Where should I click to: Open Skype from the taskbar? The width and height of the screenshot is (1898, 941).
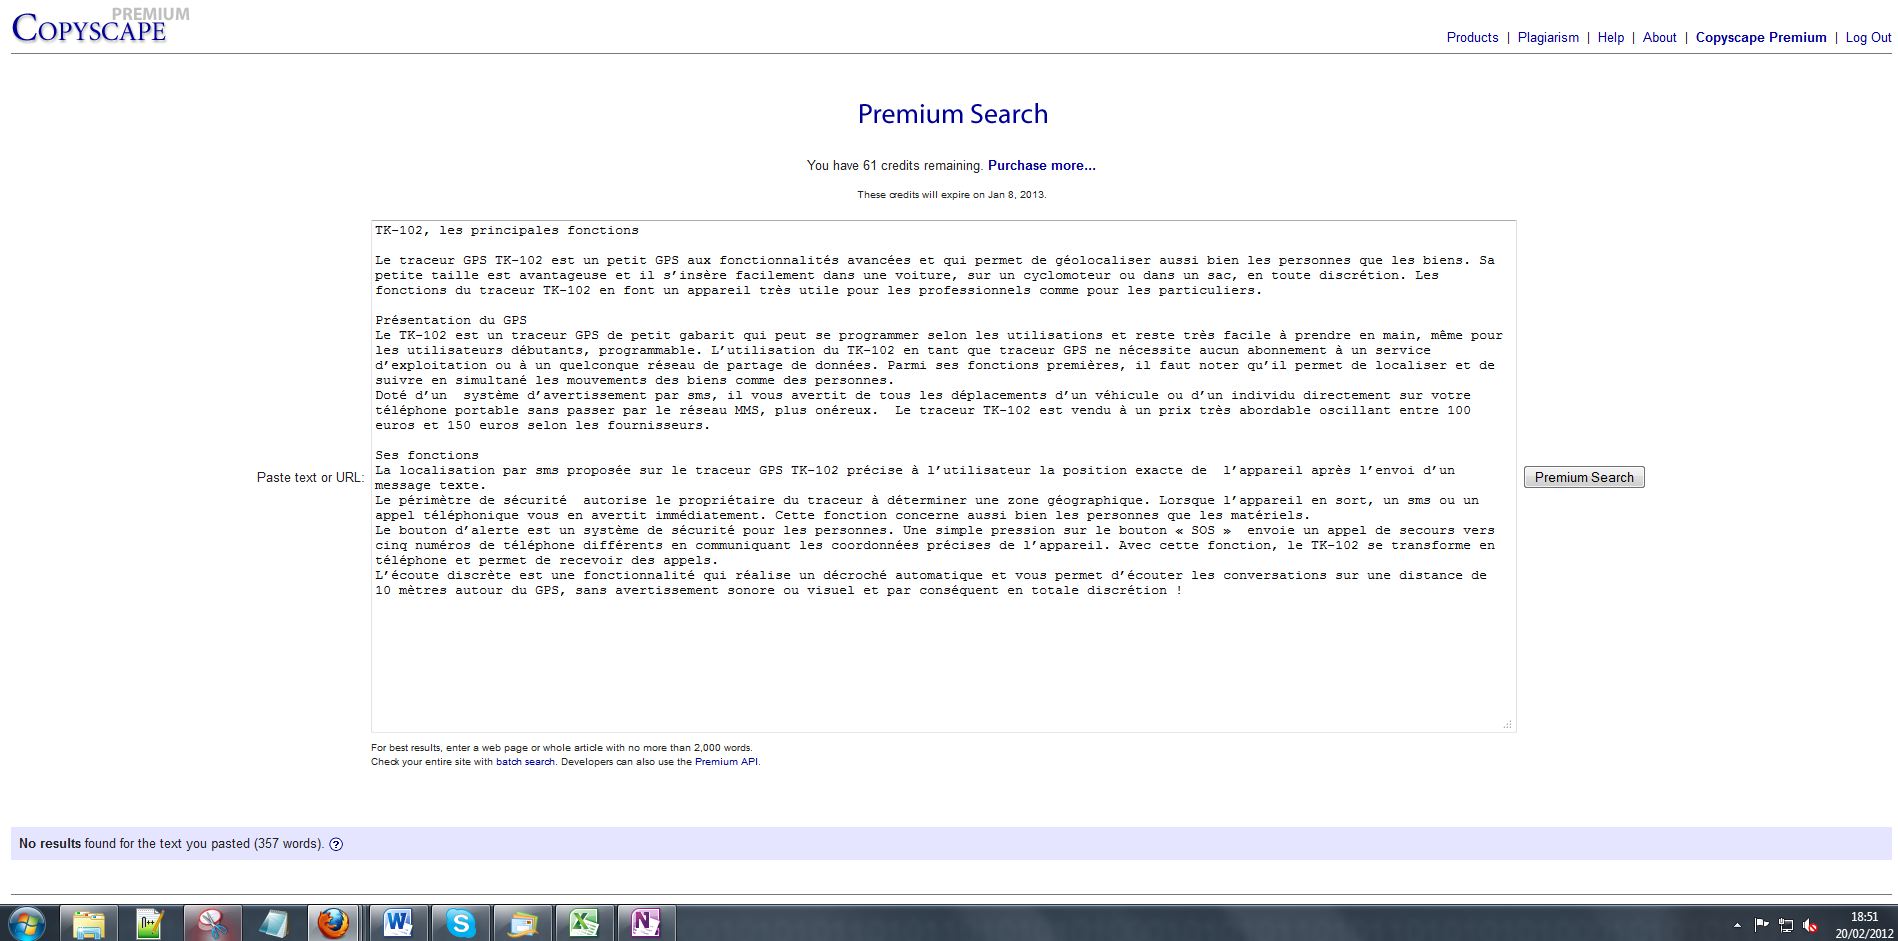460,923
